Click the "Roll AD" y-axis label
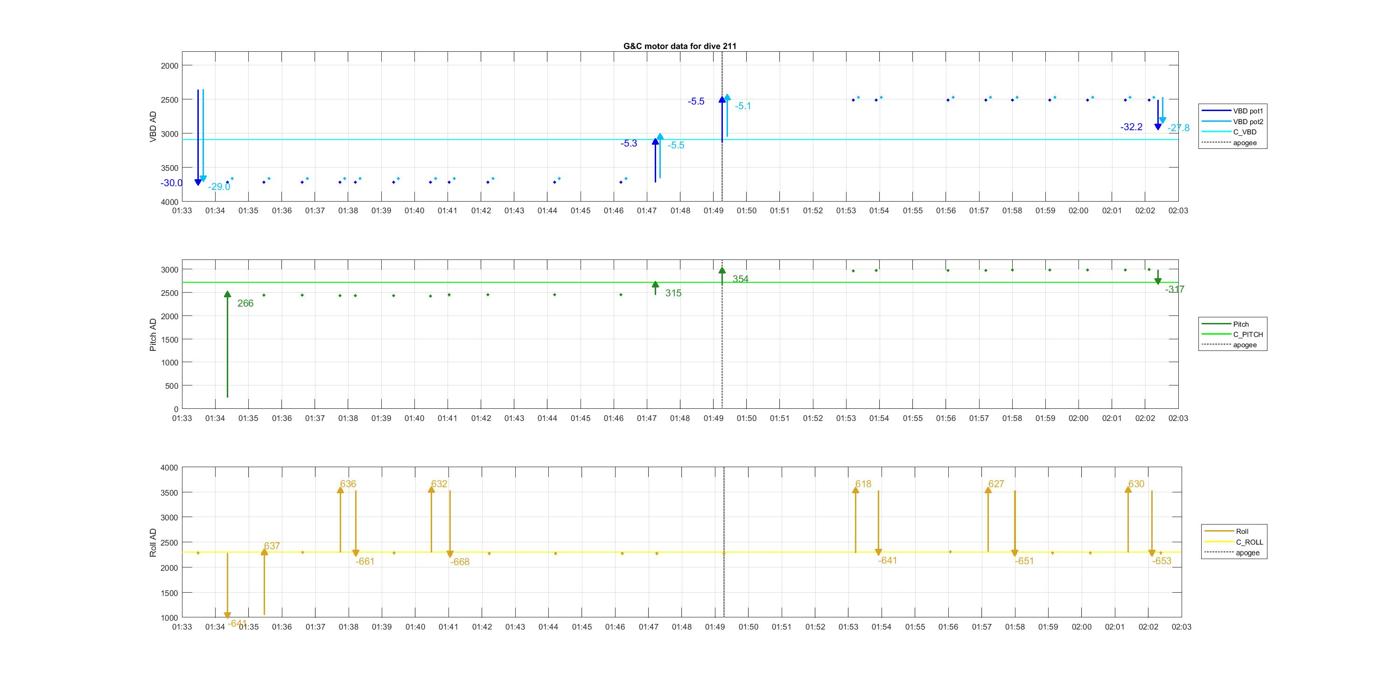The image size is (1400, 693). click(x=154, y=542)
